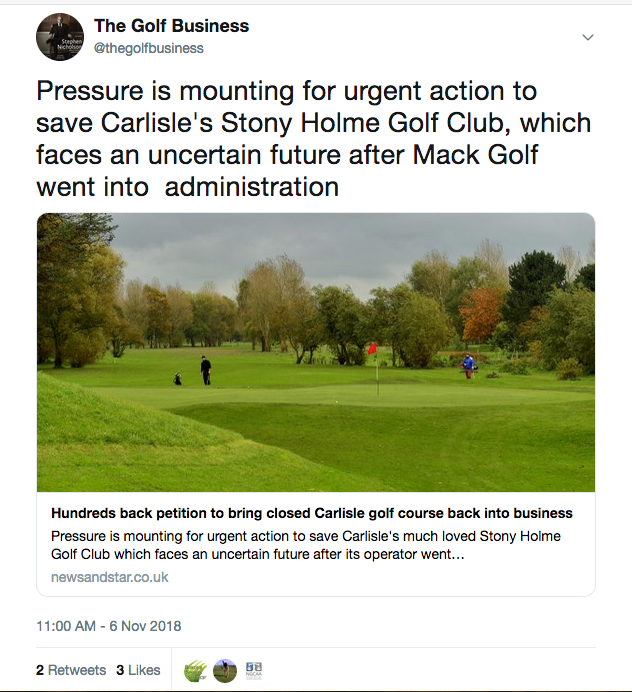Click the green grass logo liker avatar
The image size is (632, 692).
[x=197, y=670]
